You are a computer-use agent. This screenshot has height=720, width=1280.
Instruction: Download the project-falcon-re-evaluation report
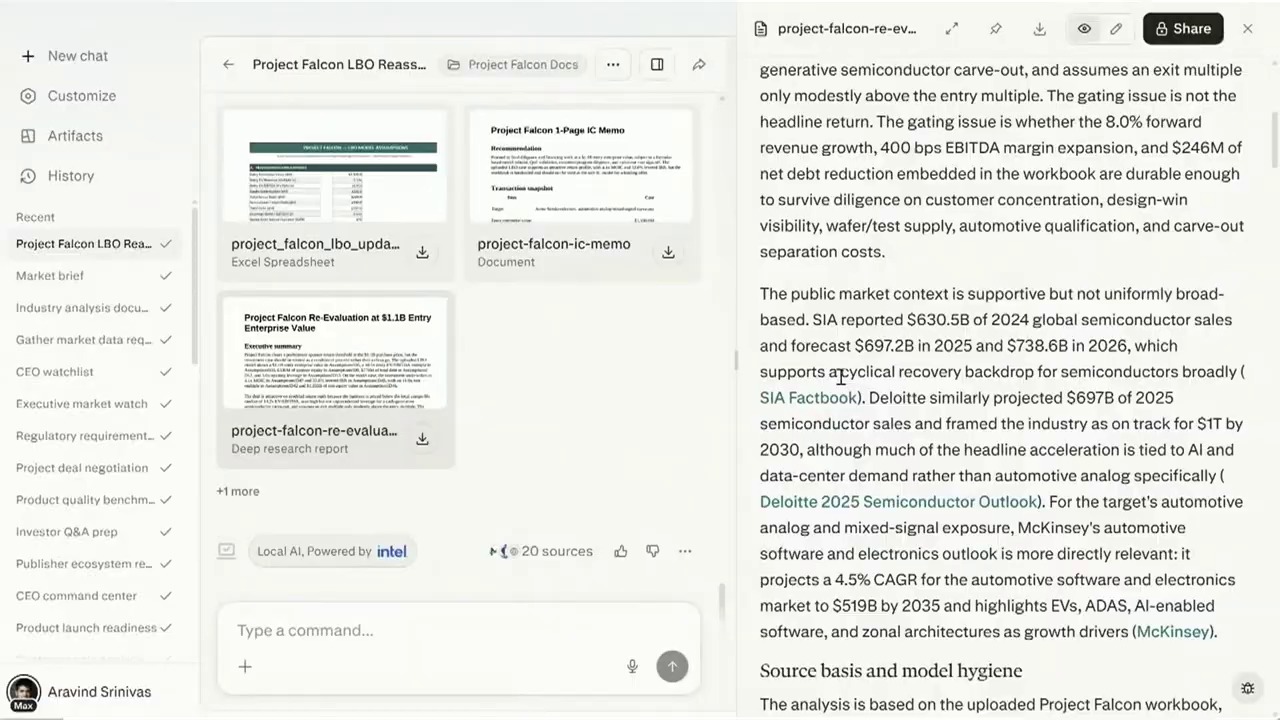(422, 439)
